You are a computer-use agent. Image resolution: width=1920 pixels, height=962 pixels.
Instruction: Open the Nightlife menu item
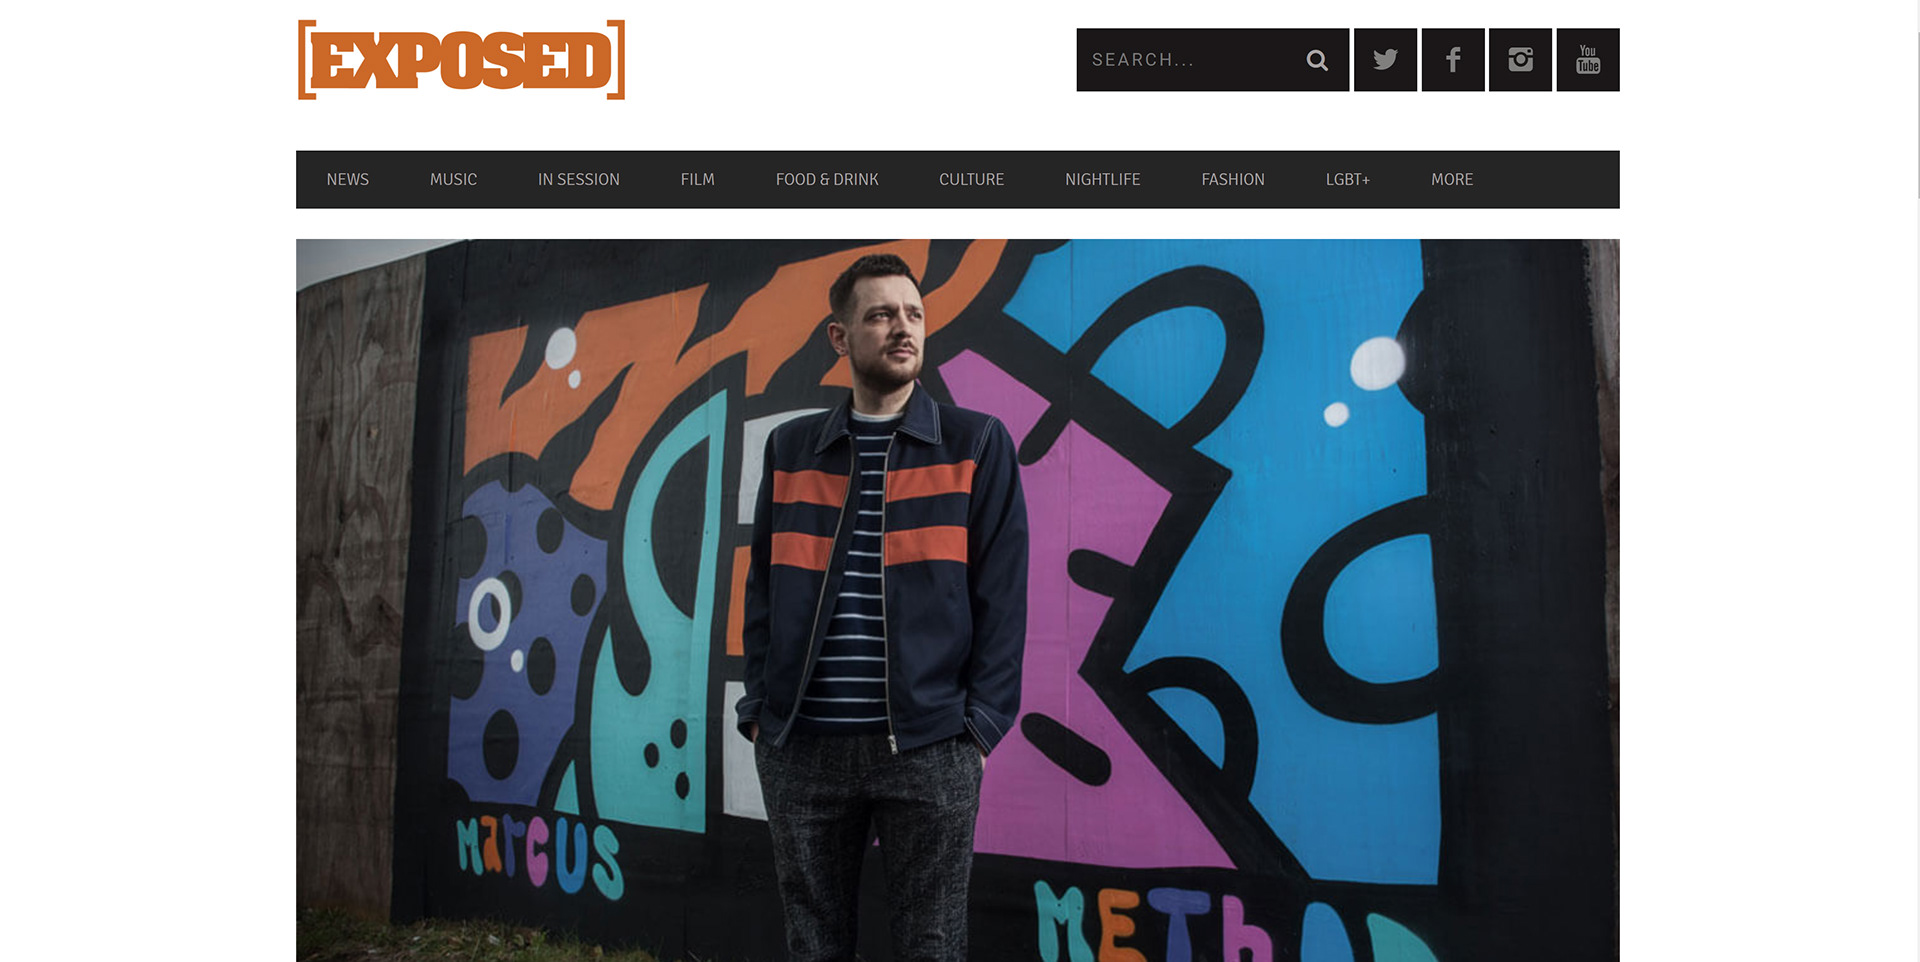click(1102, 179)
